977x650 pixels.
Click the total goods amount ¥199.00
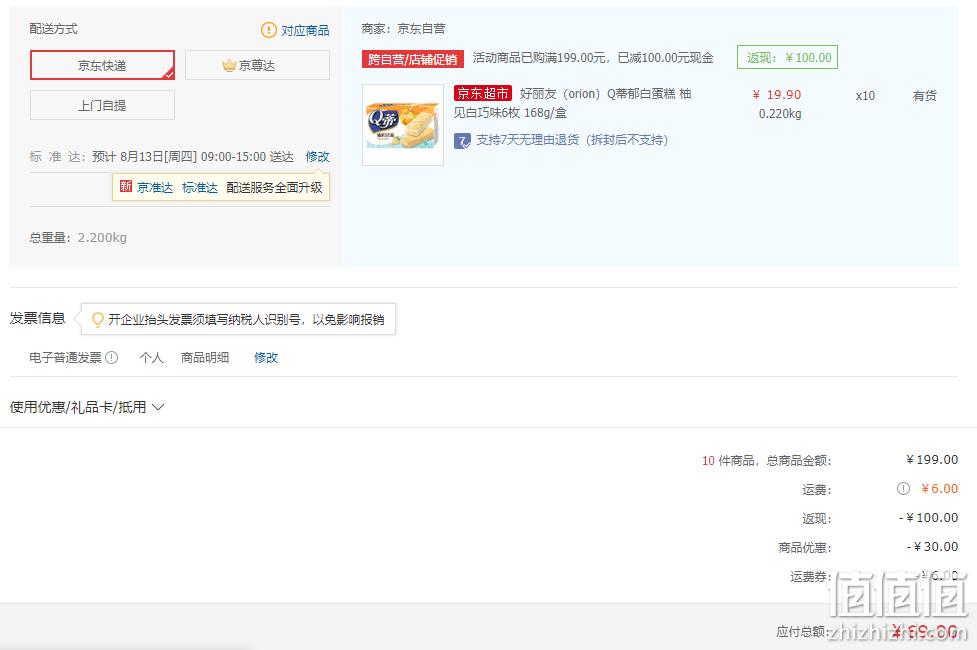(932, 459)
